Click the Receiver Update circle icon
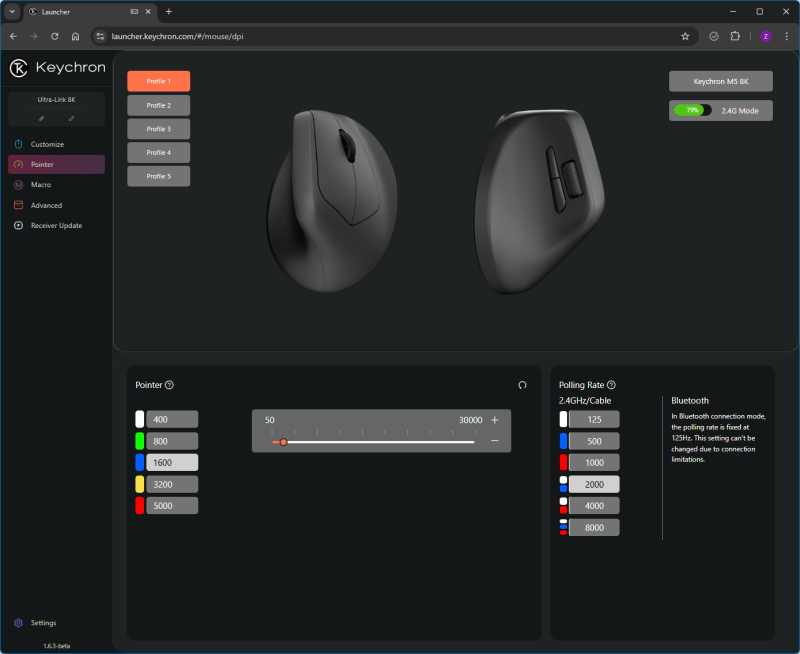This screenshot has width=800, height=654. pyautogui.click(x=18, y=225)
